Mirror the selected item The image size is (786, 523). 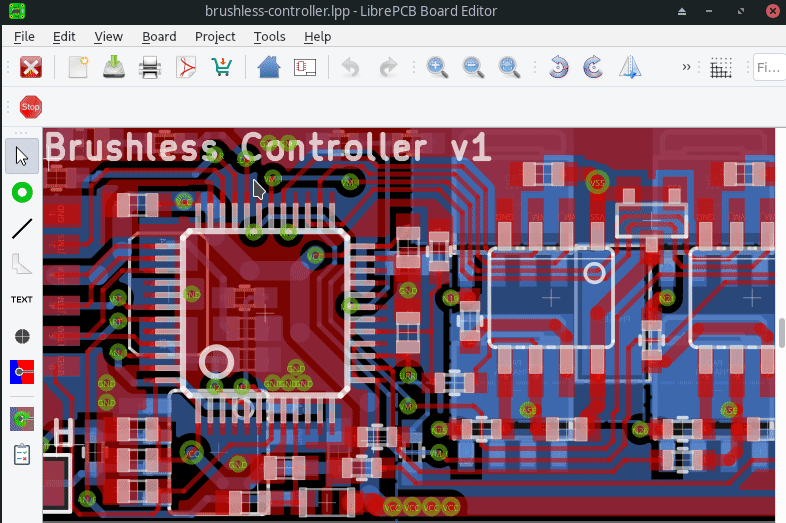tap(630, 67)
